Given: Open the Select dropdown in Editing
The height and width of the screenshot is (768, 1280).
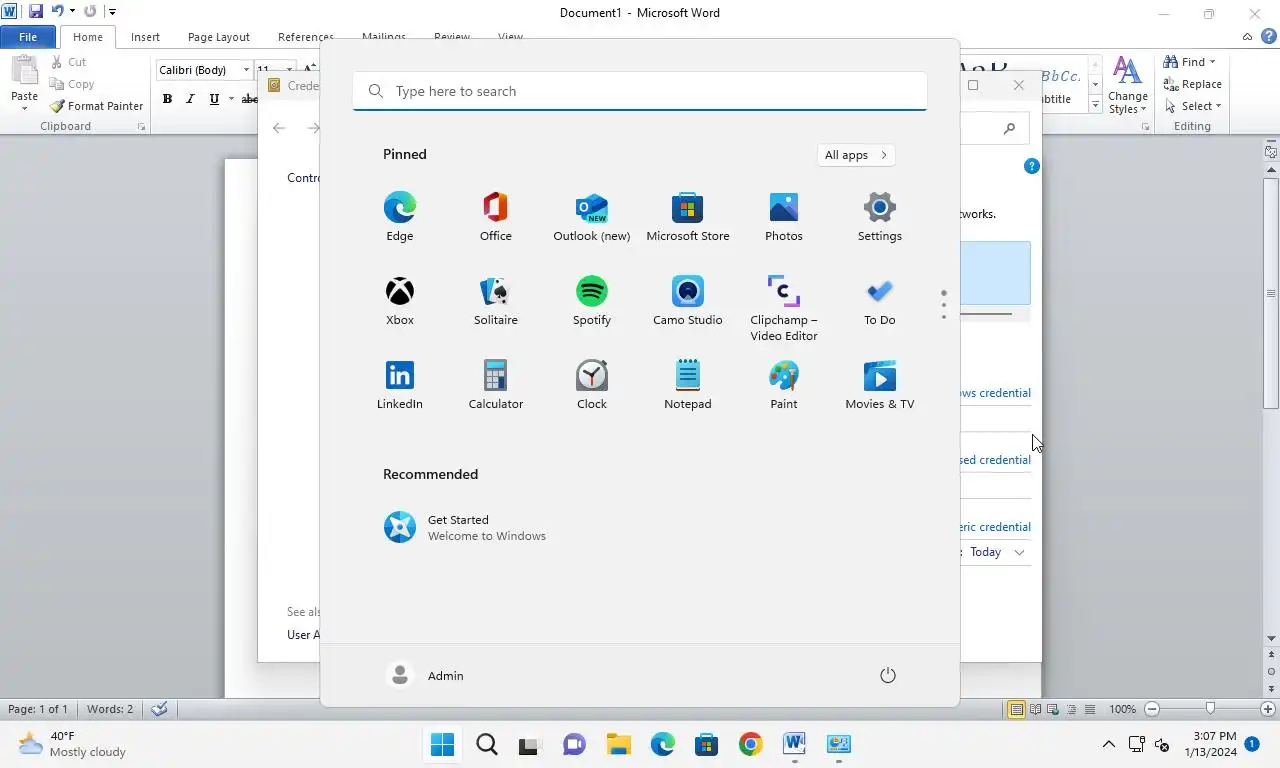Looking at the screenshot, I should (x=1192, y=106).
